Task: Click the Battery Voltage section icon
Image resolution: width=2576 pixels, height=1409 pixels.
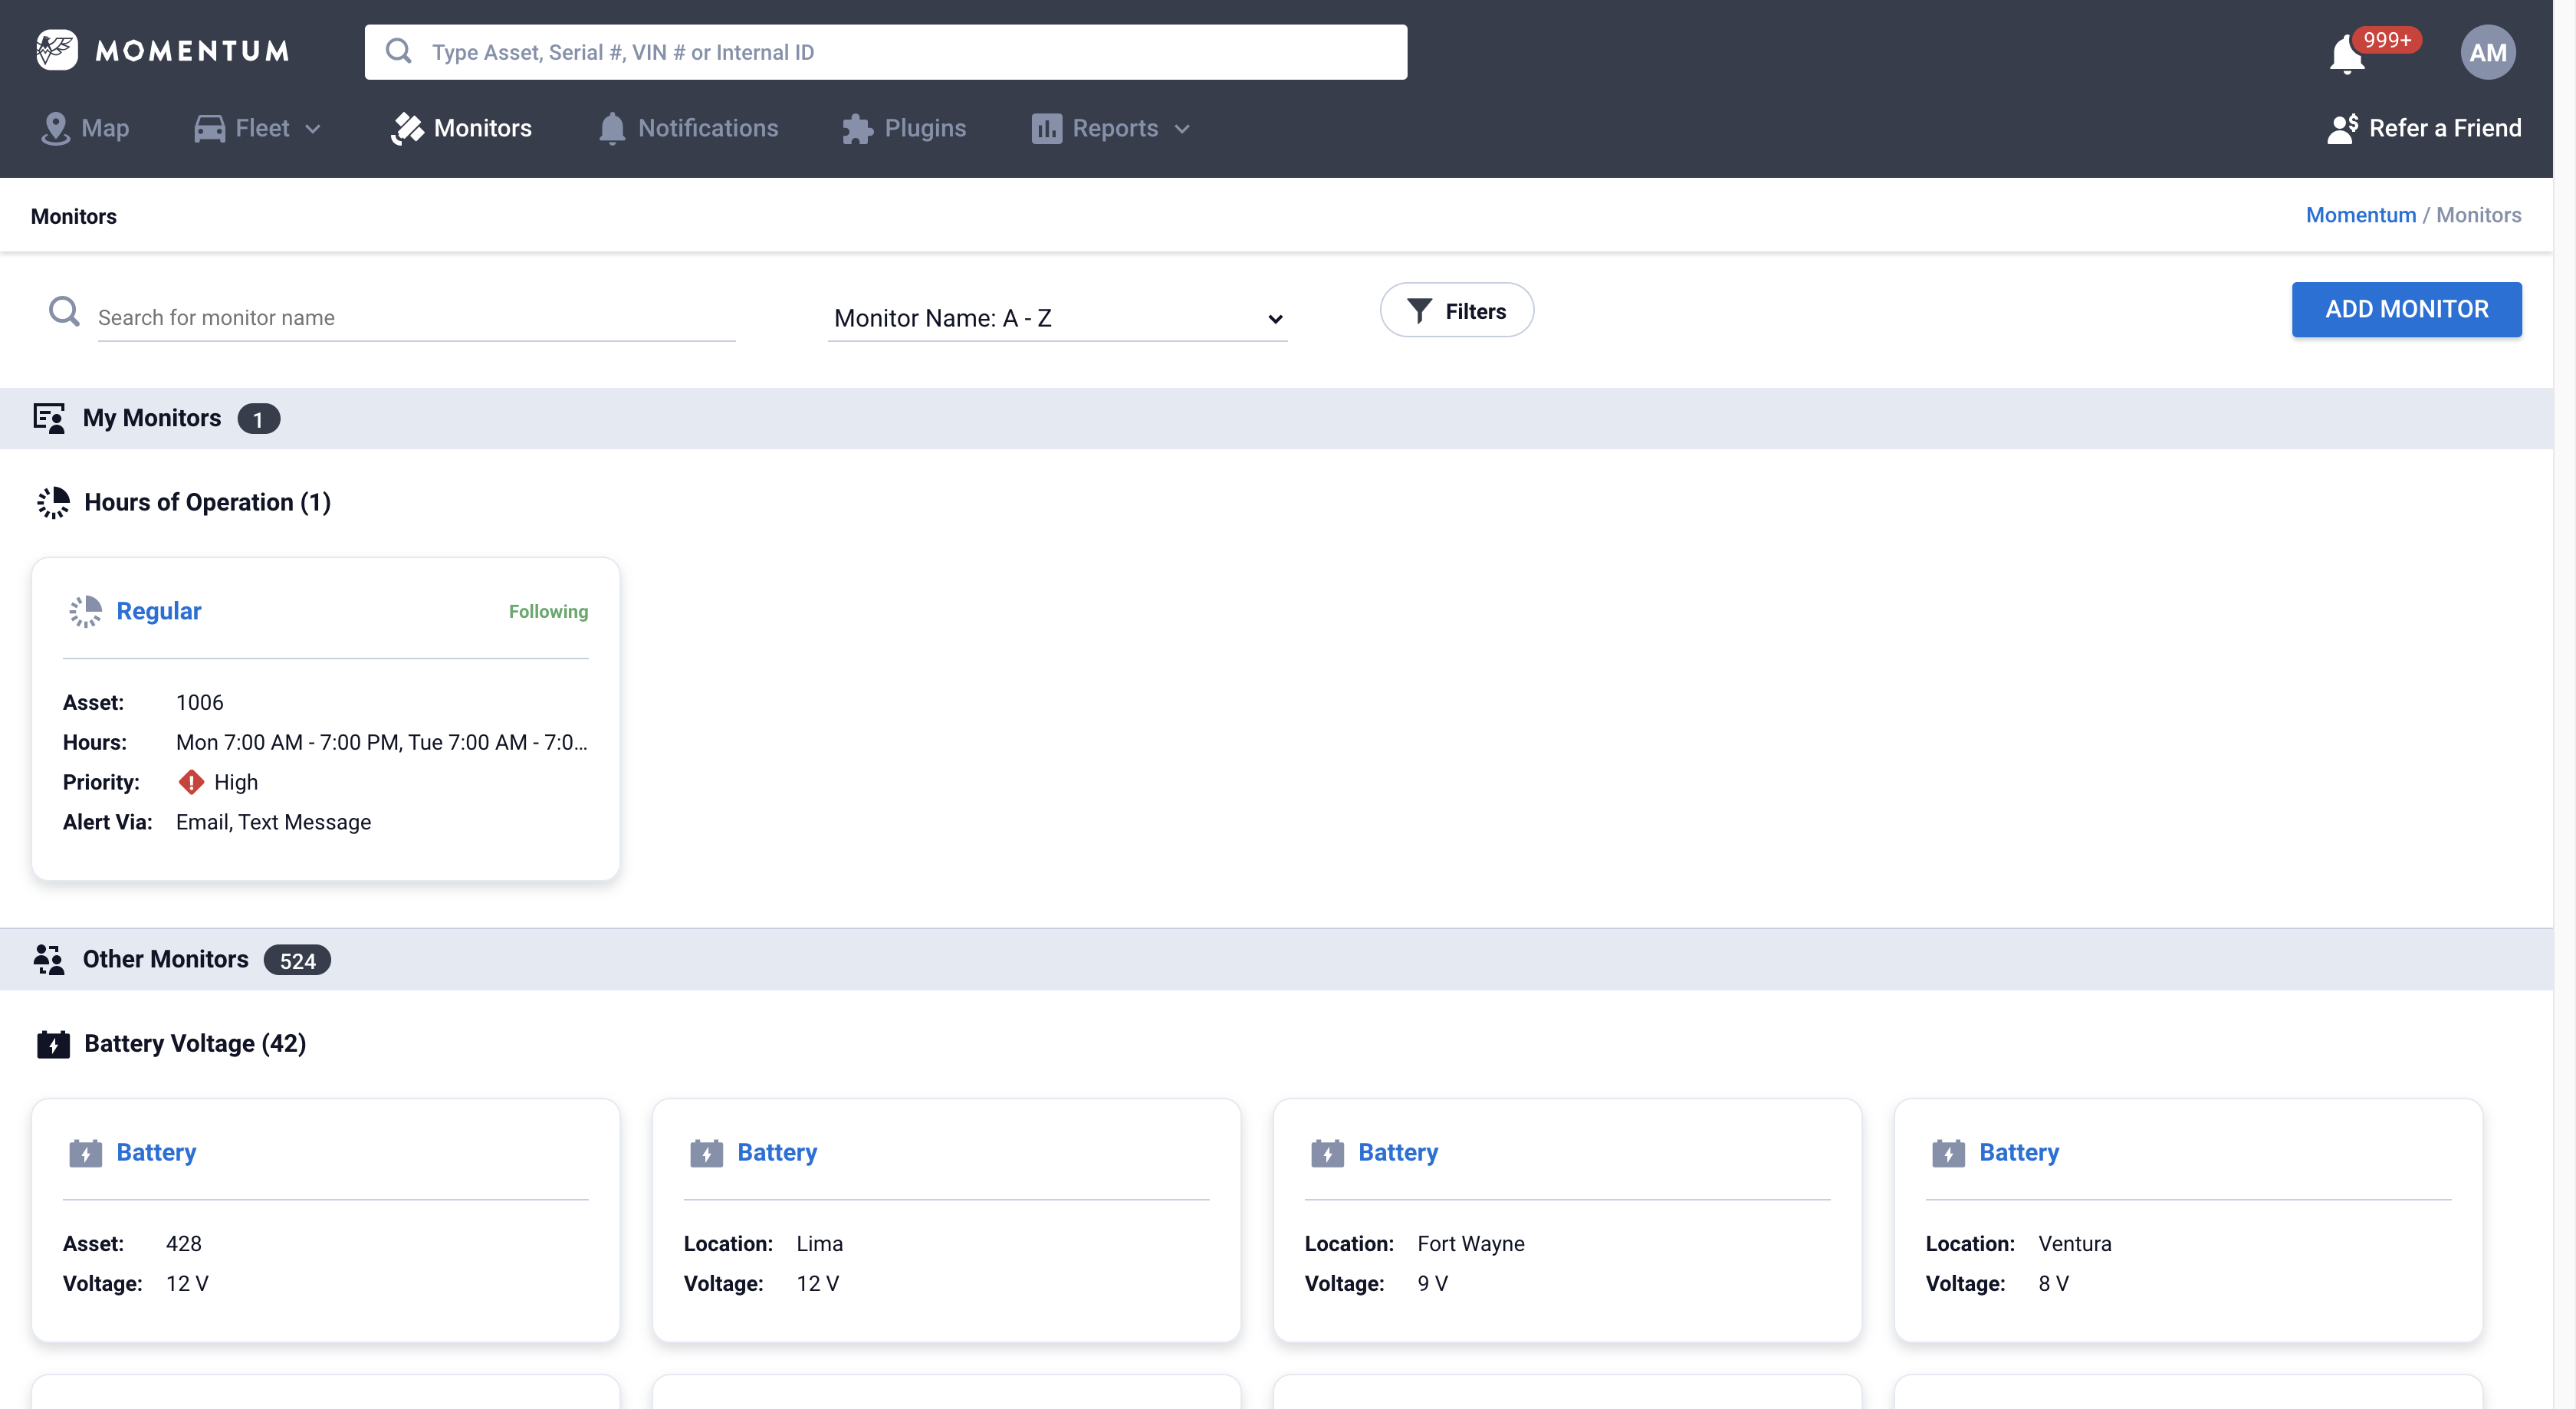Action: pyautogui.click(x=53, y=1044)
